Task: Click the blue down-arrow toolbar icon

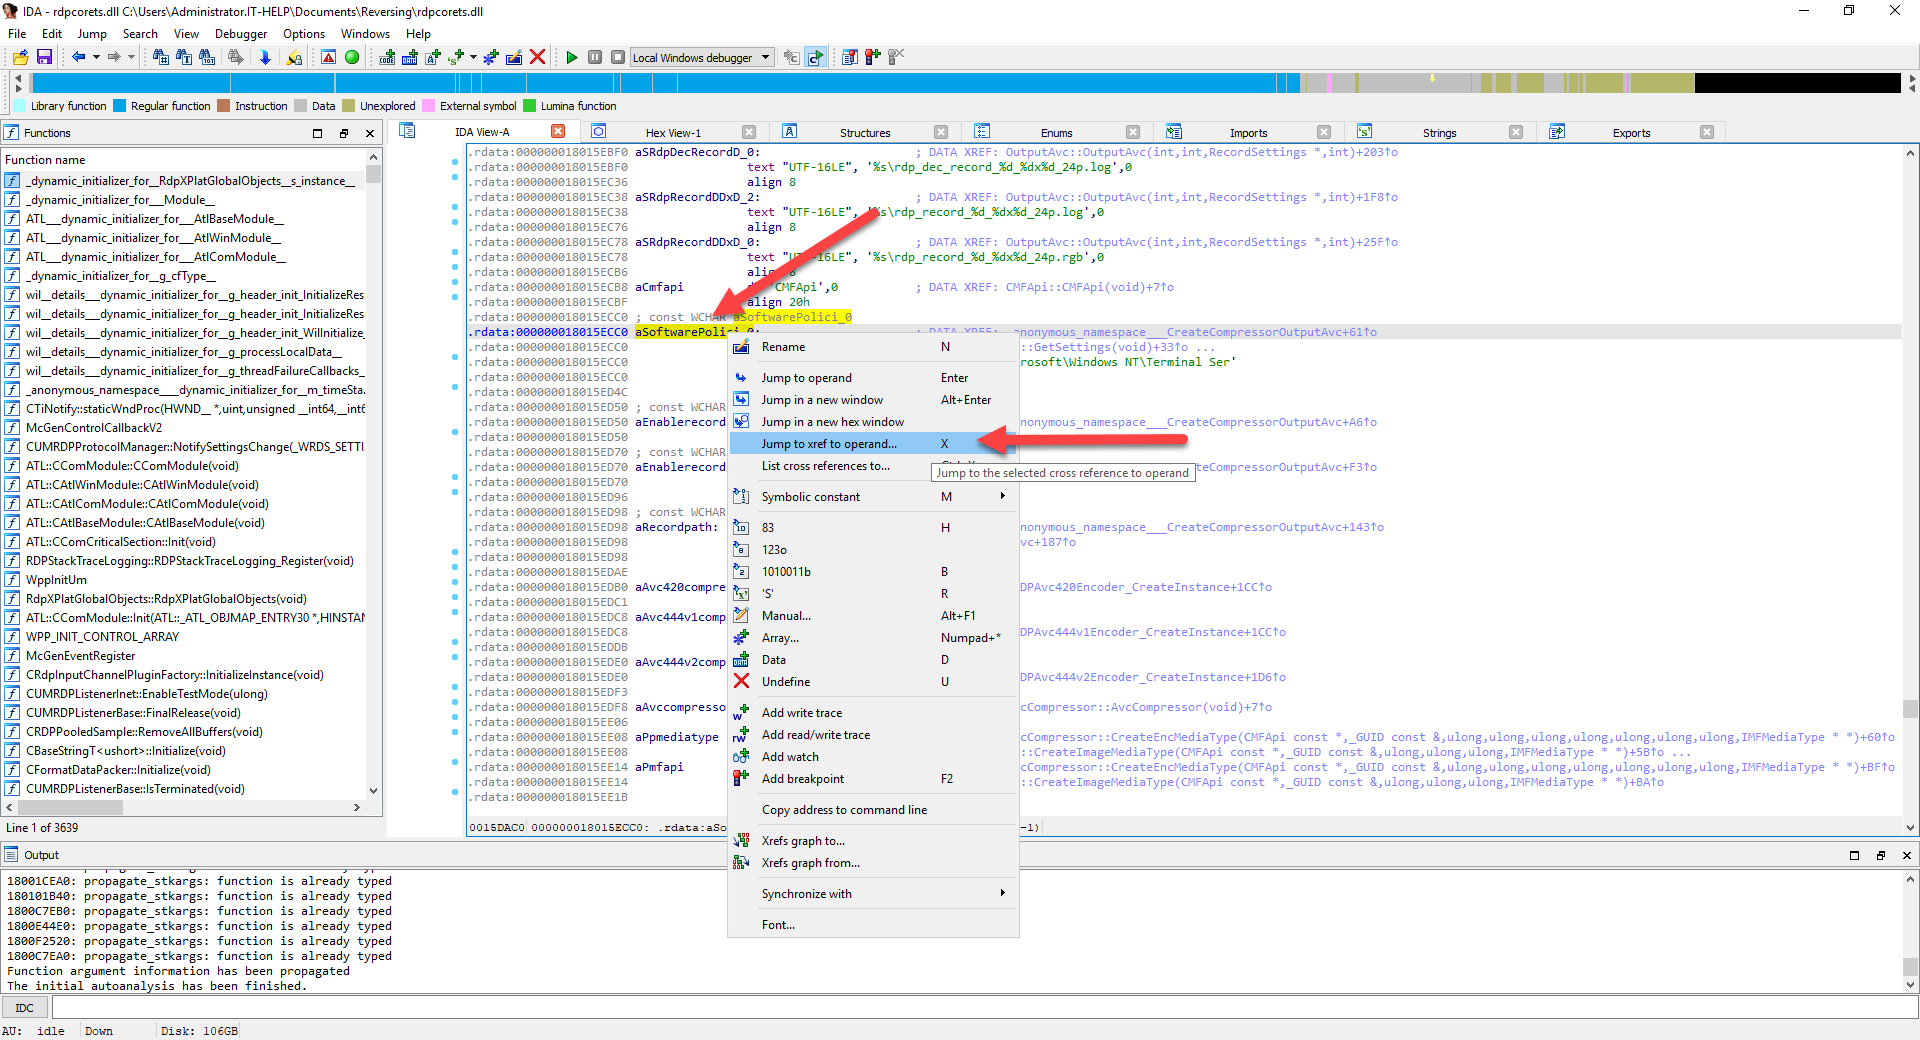Action: pyautogui.click(x=265, y=57)
